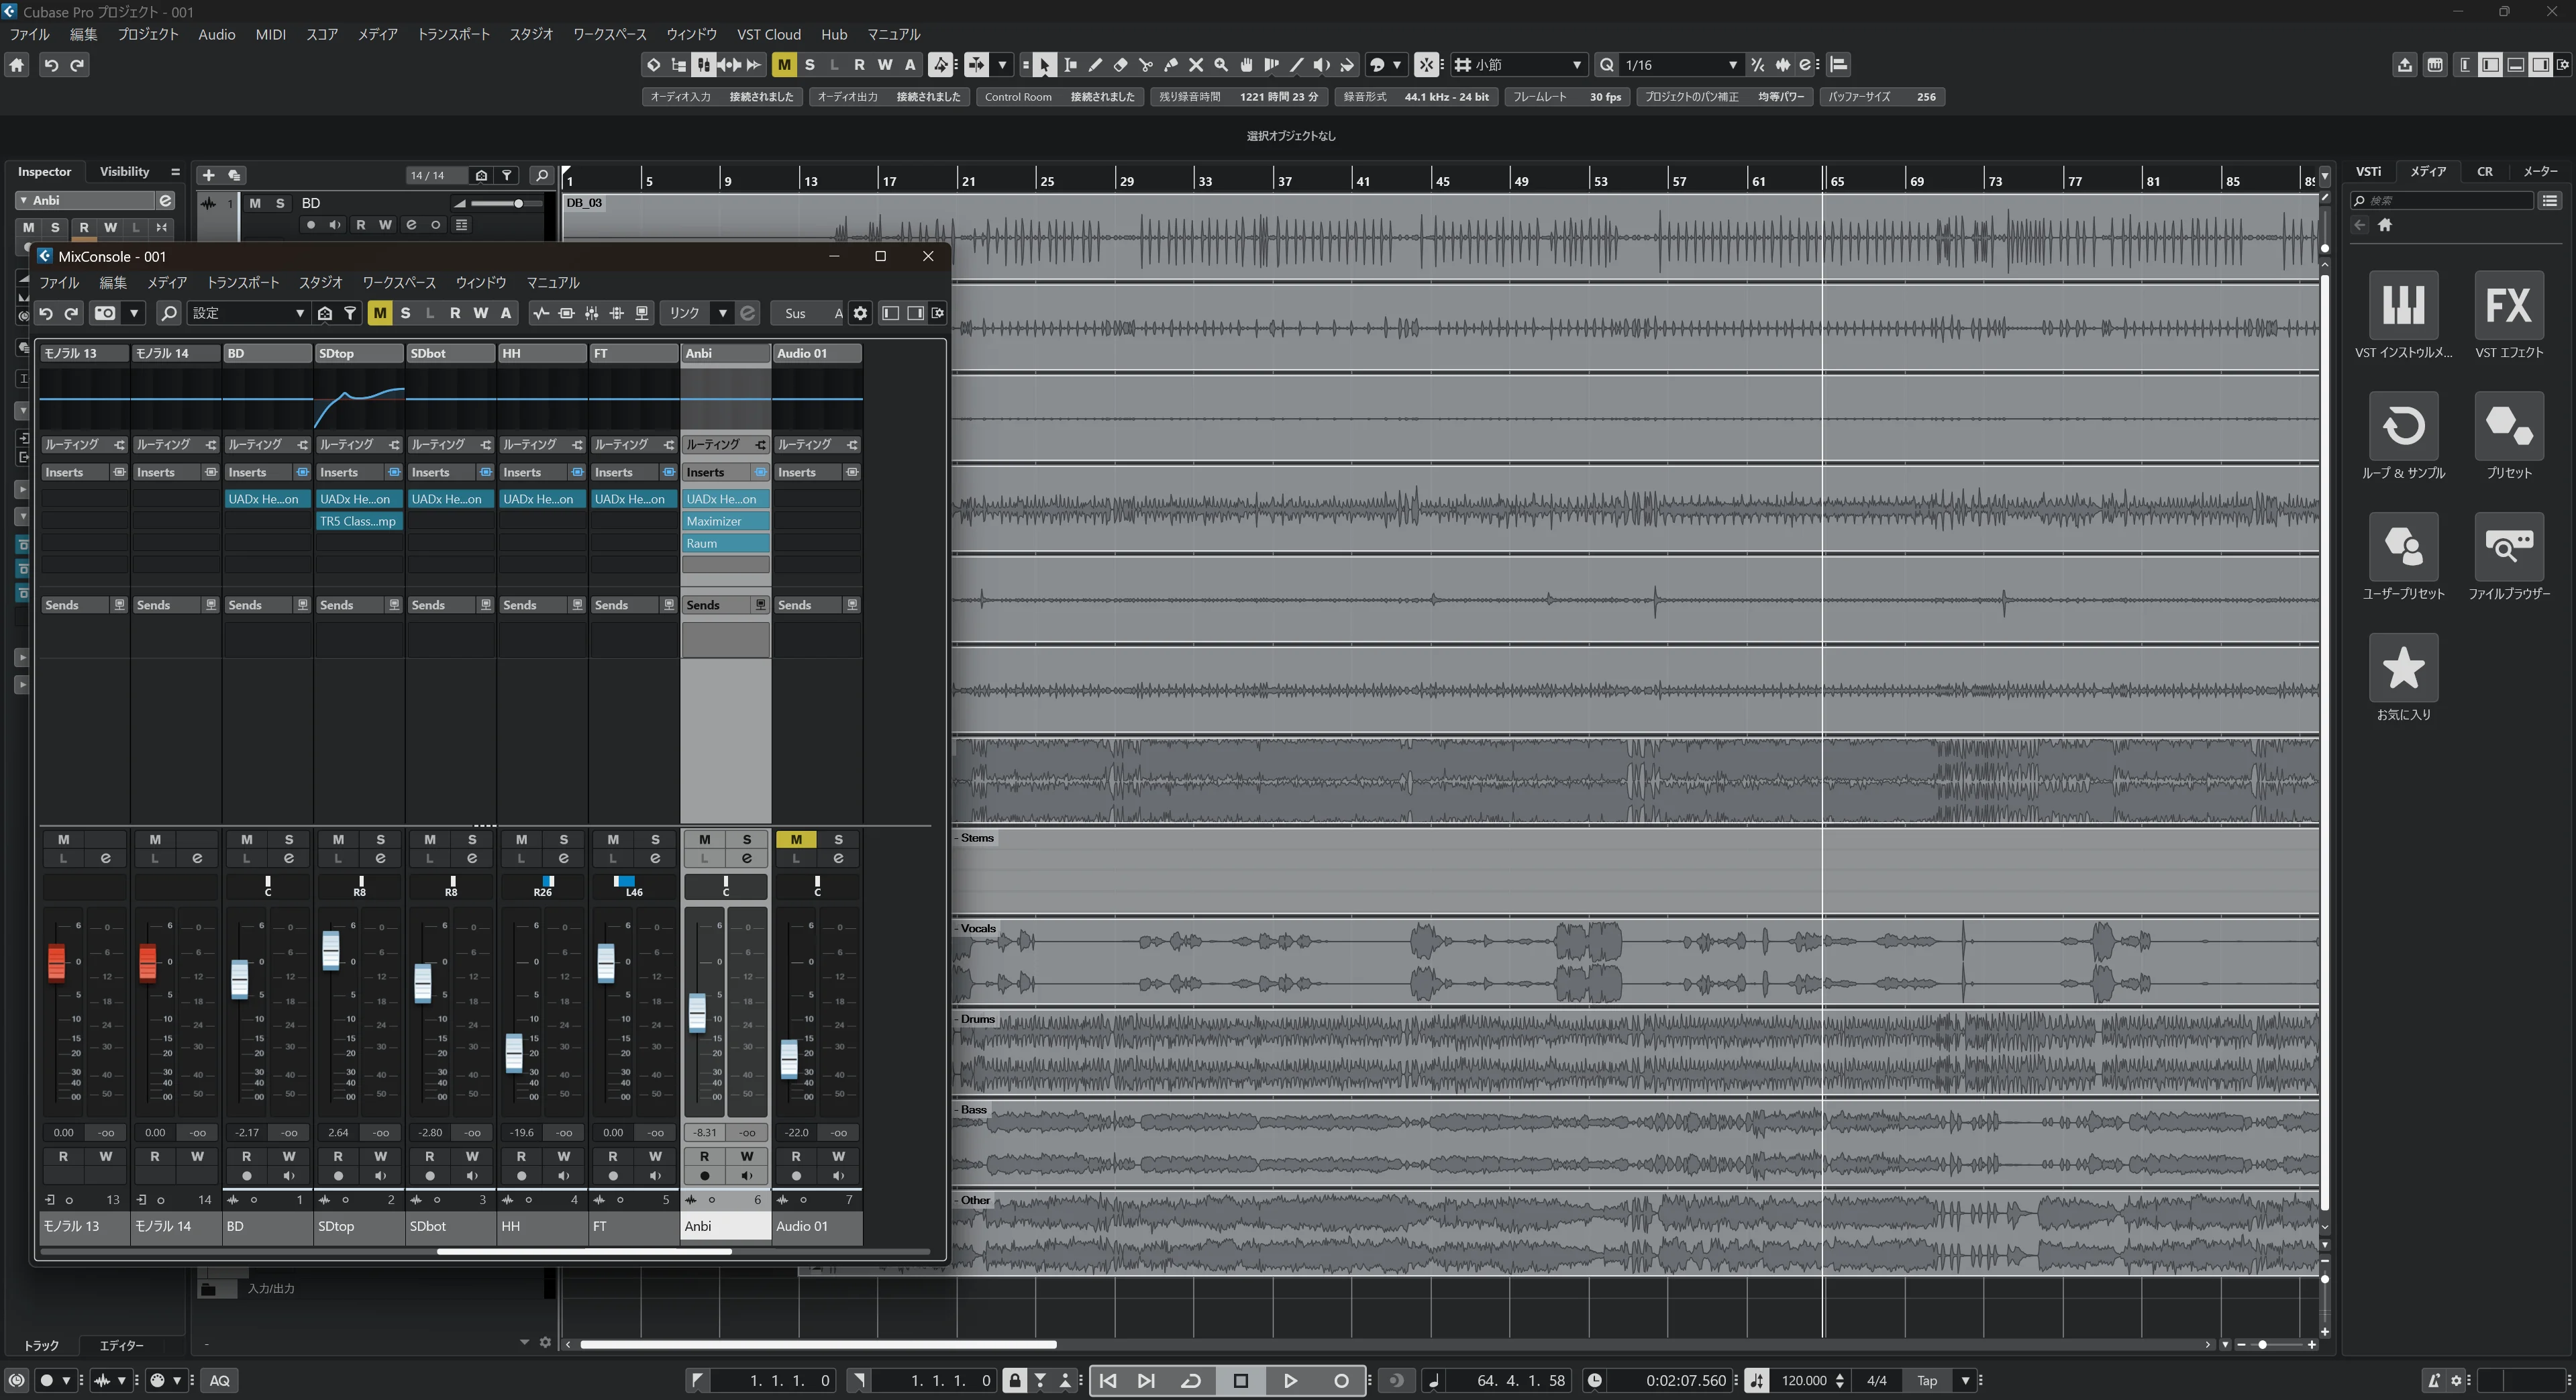Click Raum insert slot on Anbi channel

(x=726, y=543)
